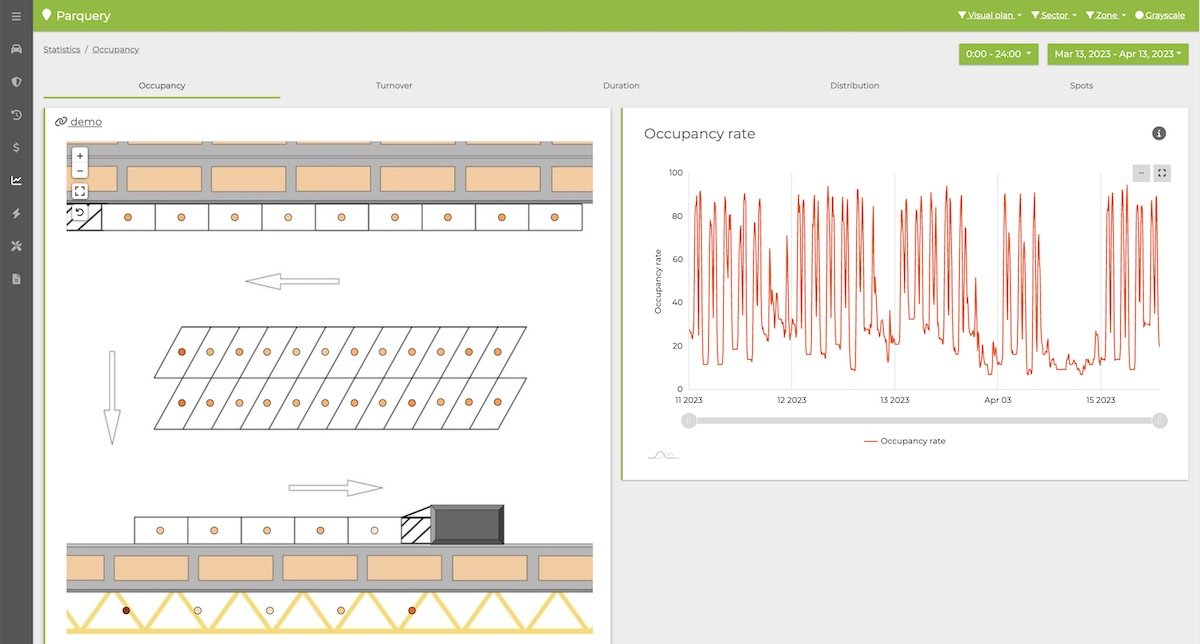Click the lightning bolt sidebar icon
The image size is (1200, 644).
(16, 213)
